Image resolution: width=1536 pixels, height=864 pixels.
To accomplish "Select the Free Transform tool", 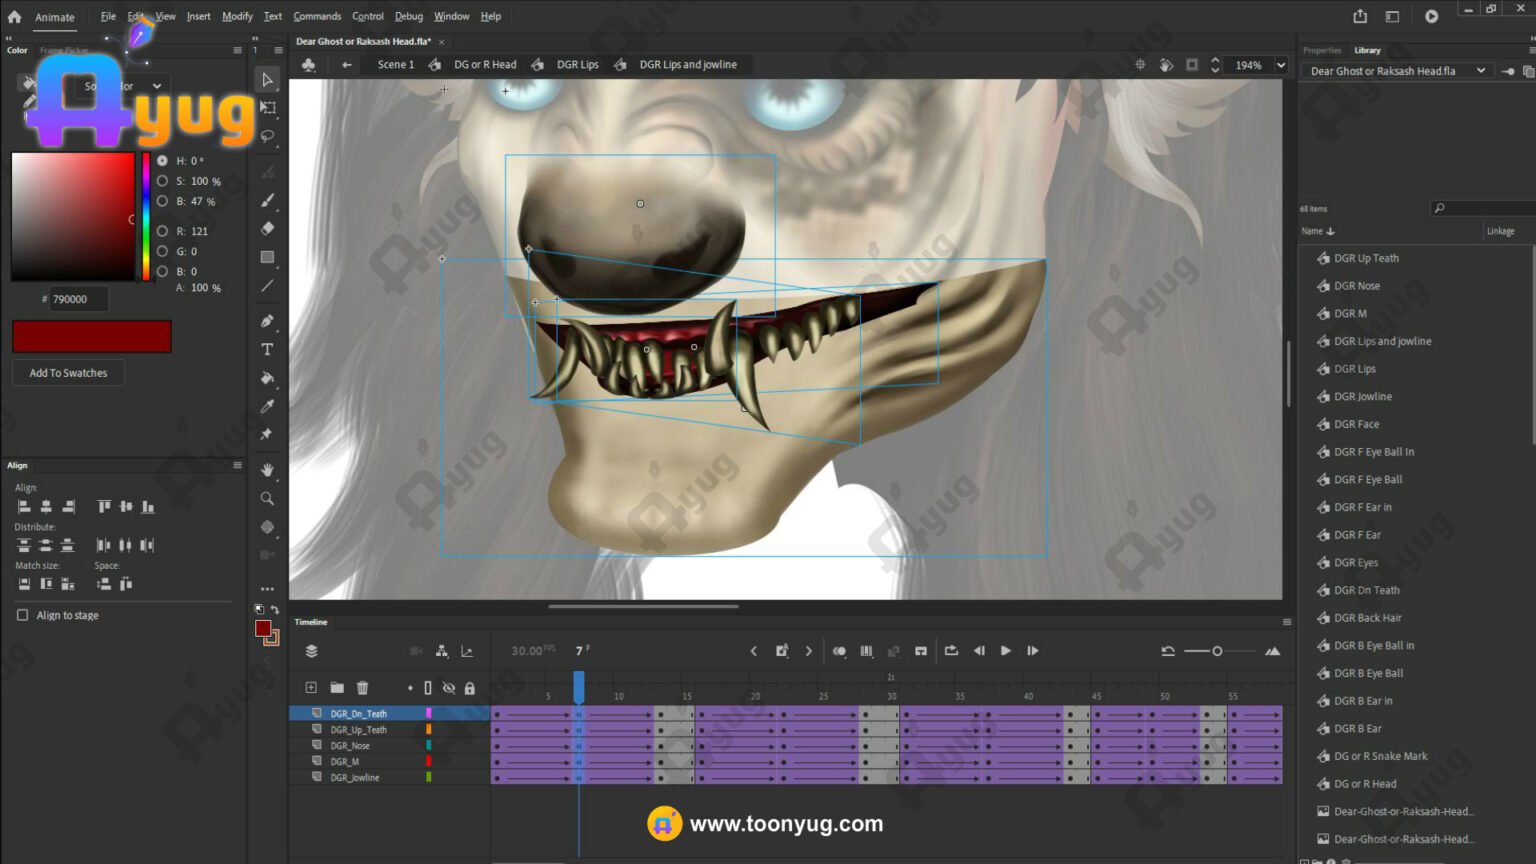I will click(267, 107).
